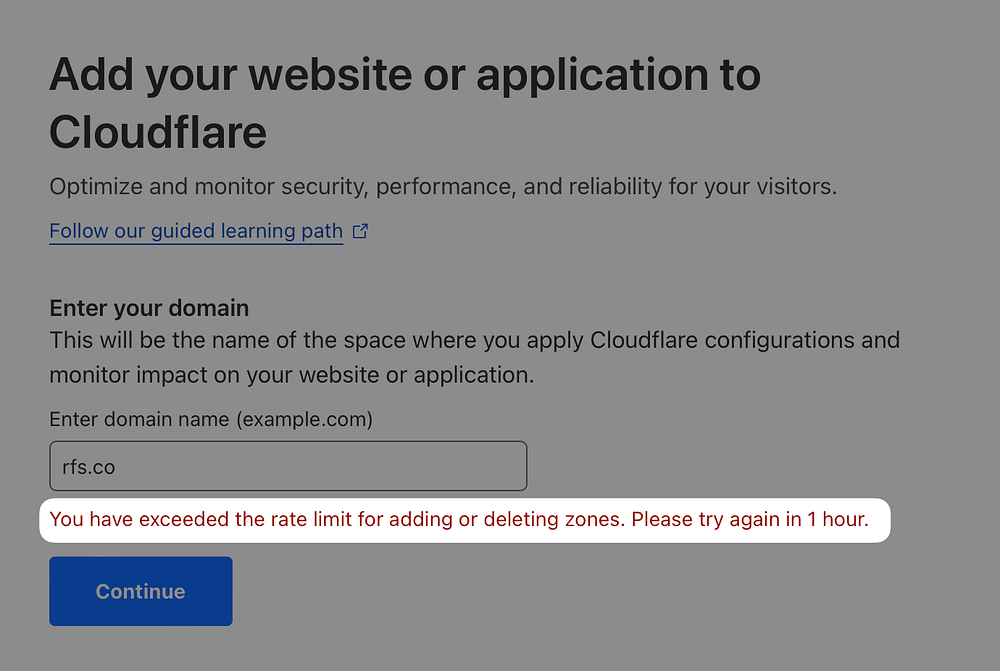Click the rfs.co text in the domain field
Image resolution: width=1000 pixels, height=671 pixels.
pos(88,467)
